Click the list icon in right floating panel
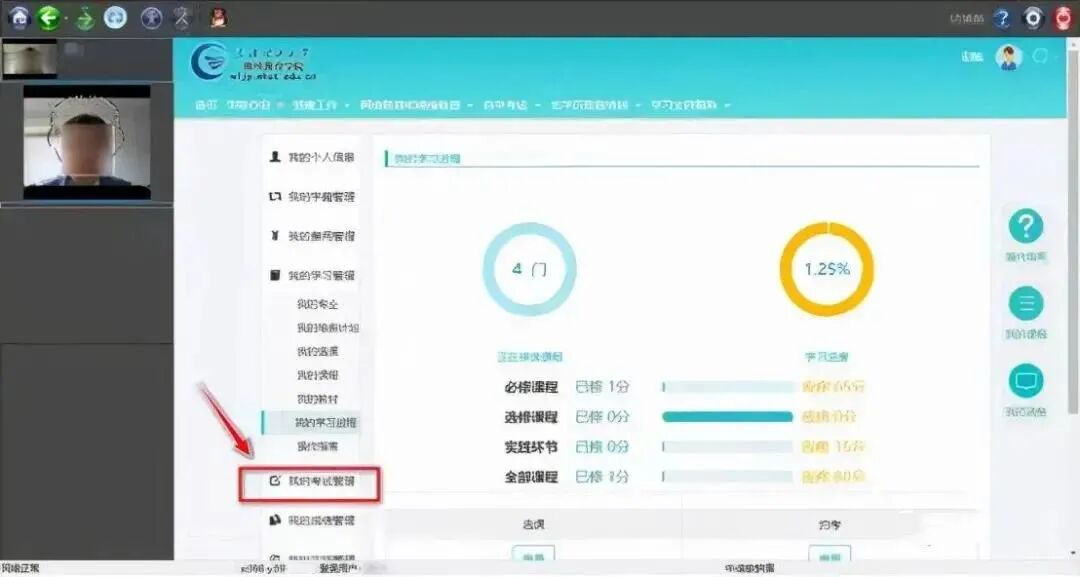 [x=1027, y=305]
